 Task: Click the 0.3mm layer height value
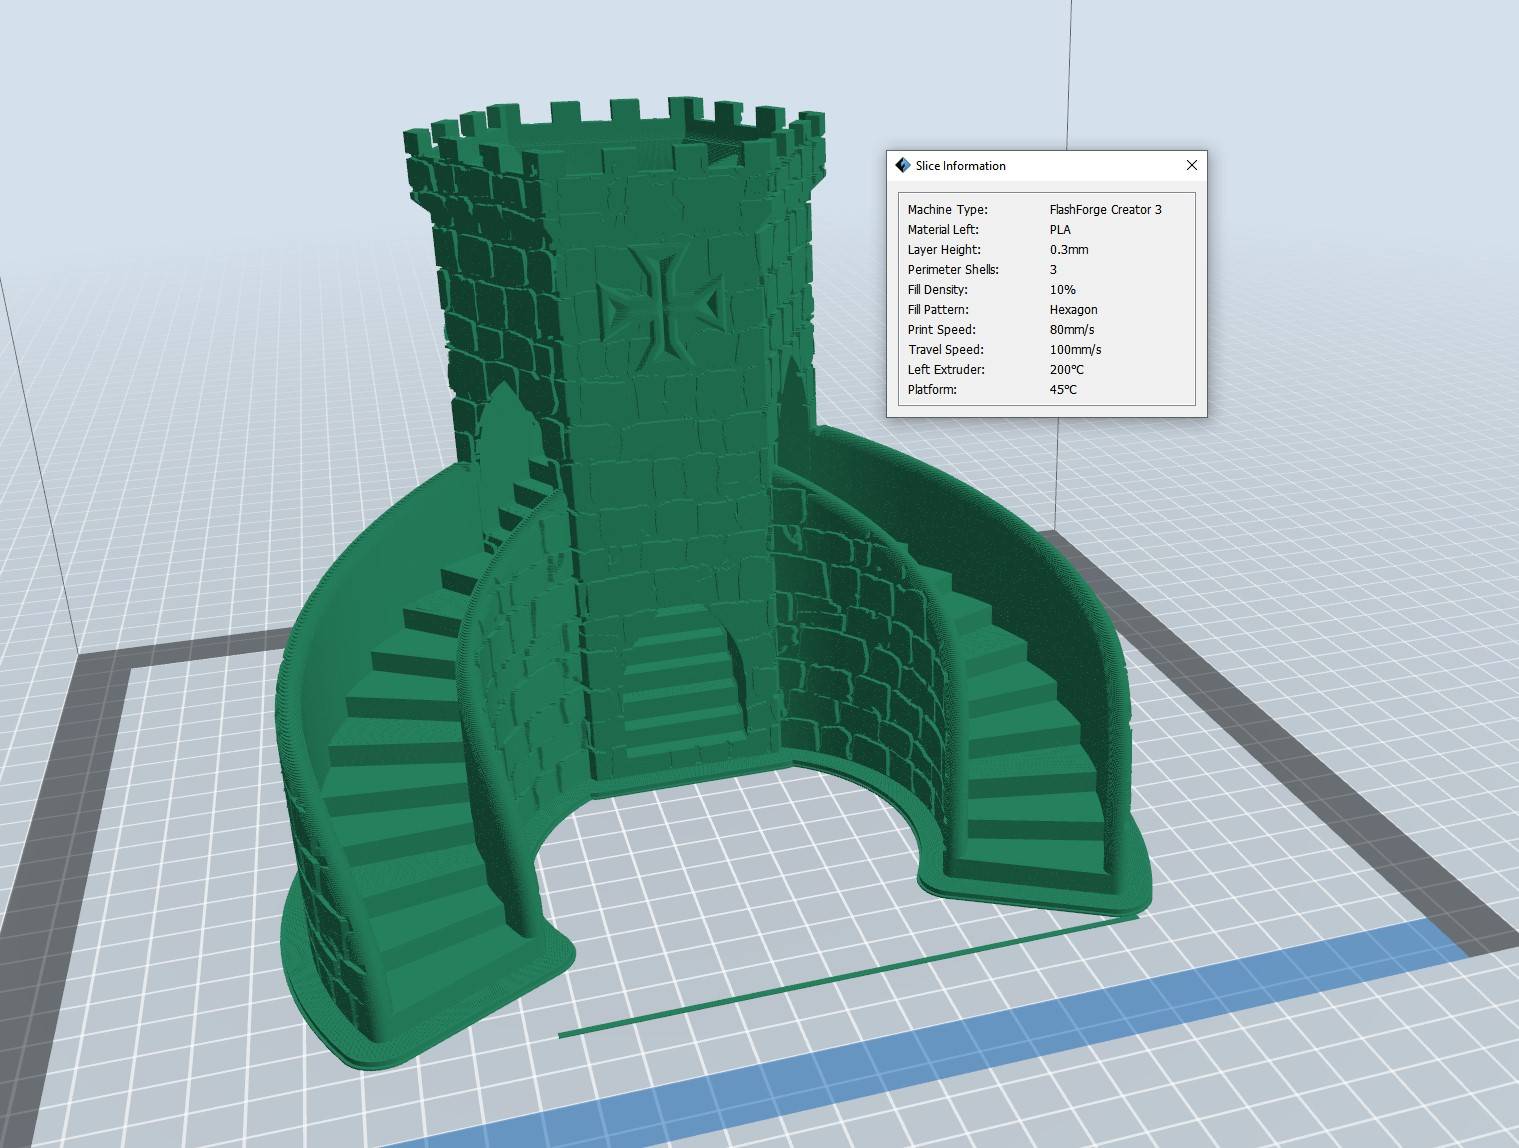click(x=1068, y=250)
